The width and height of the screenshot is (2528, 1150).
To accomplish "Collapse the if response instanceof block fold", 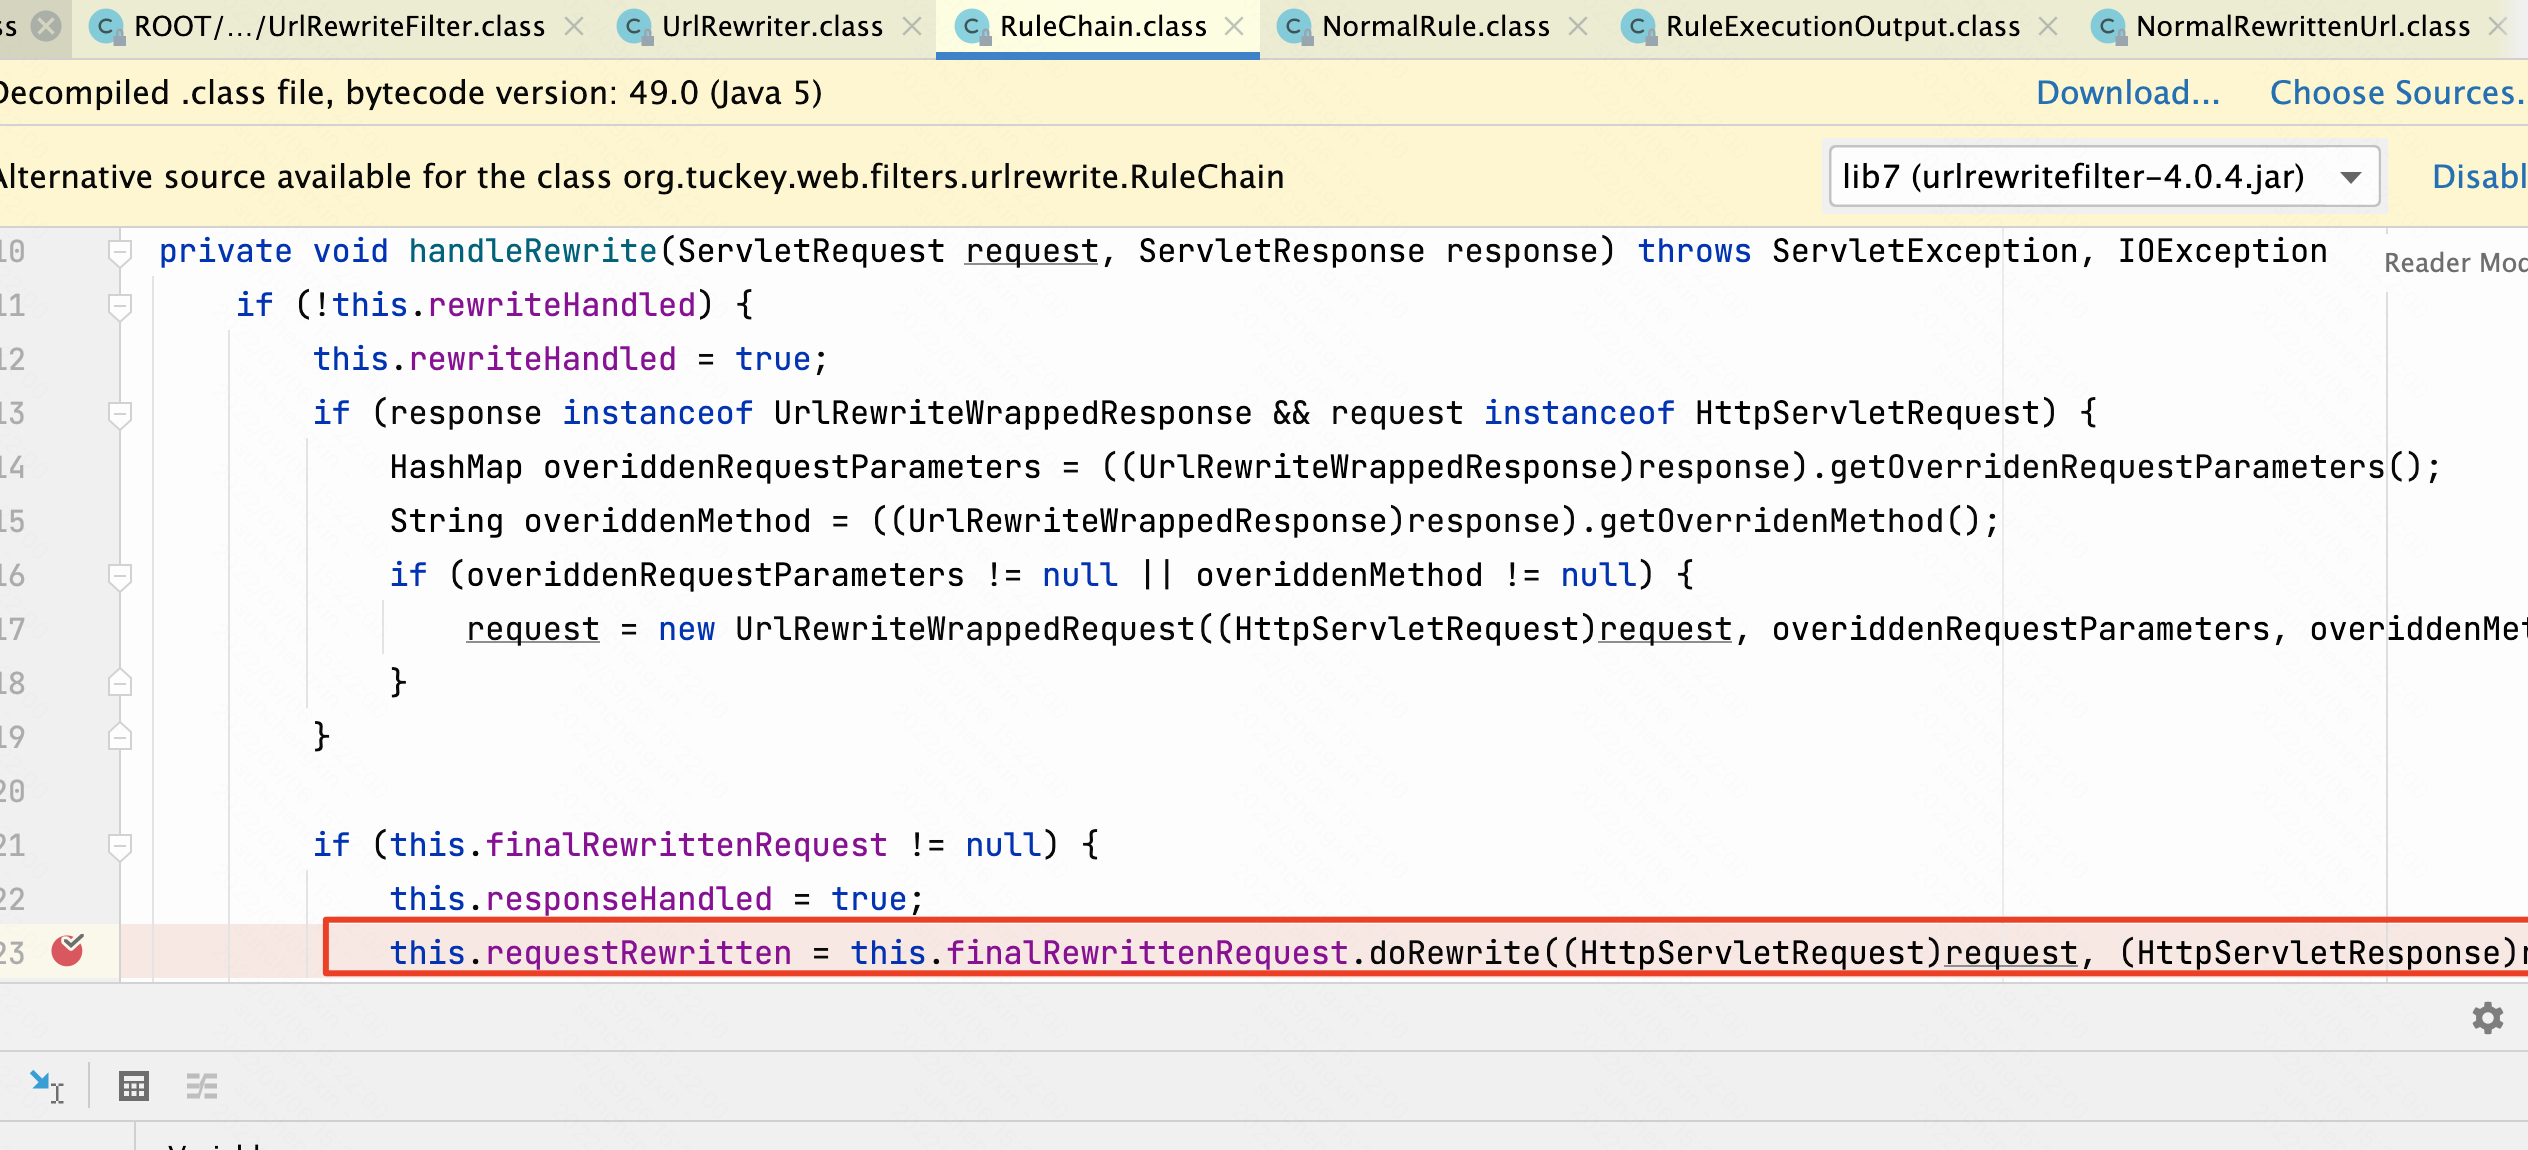I will click(x=120, y=414).
